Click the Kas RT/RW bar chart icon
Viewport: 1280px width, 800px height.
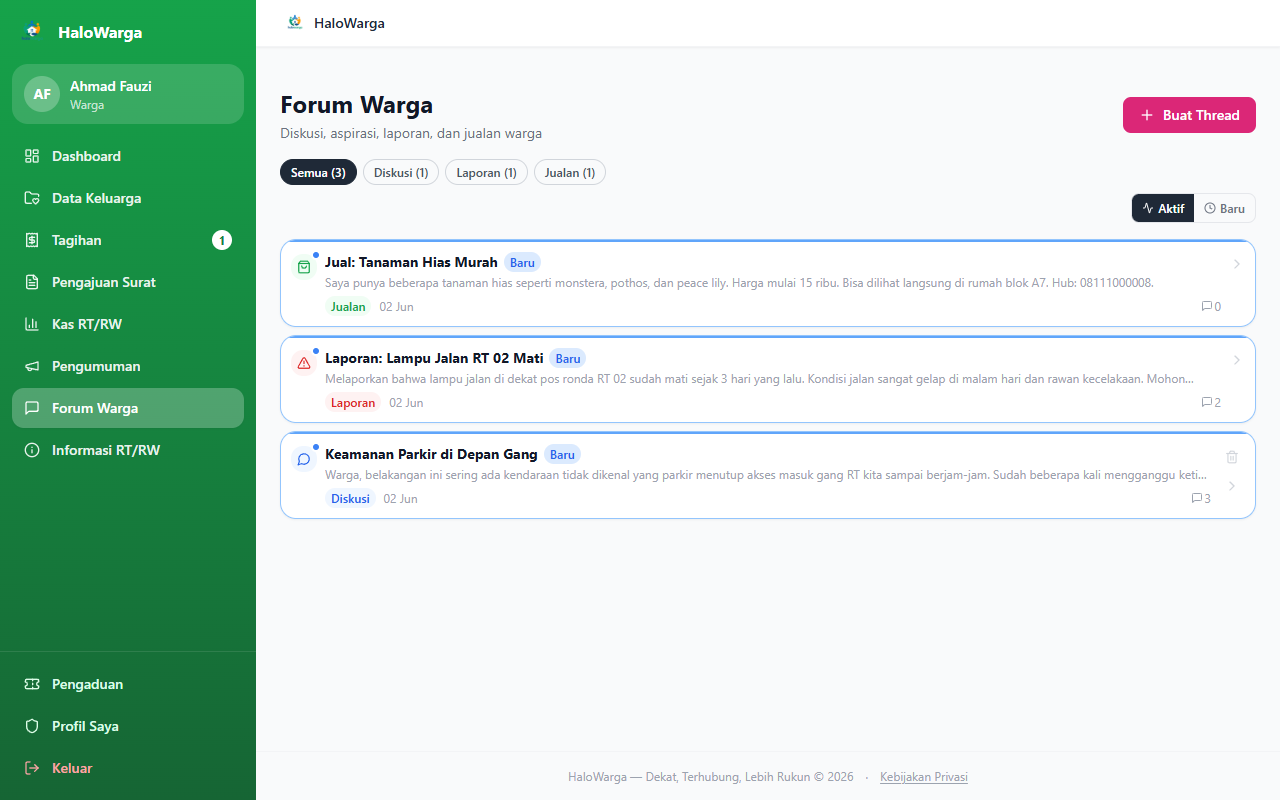click(x=32, y=324)
